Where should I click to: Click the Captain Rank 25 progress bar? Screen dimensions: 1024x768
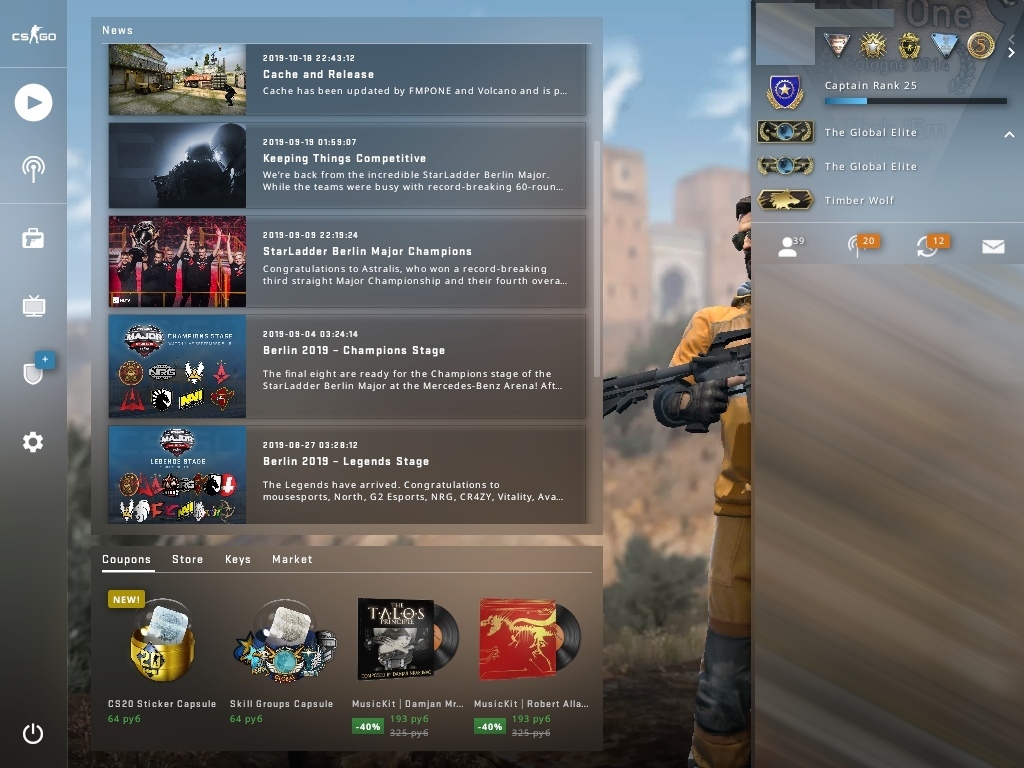(915, 101)
